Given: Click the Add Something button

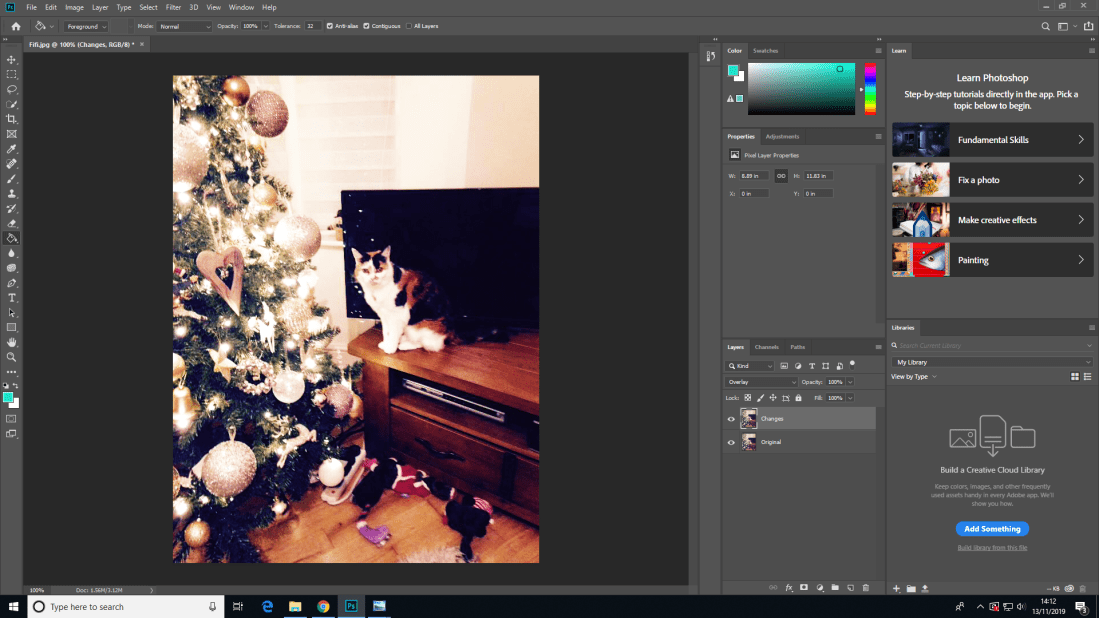Looking at the screenshot, I should pos(992,529).
